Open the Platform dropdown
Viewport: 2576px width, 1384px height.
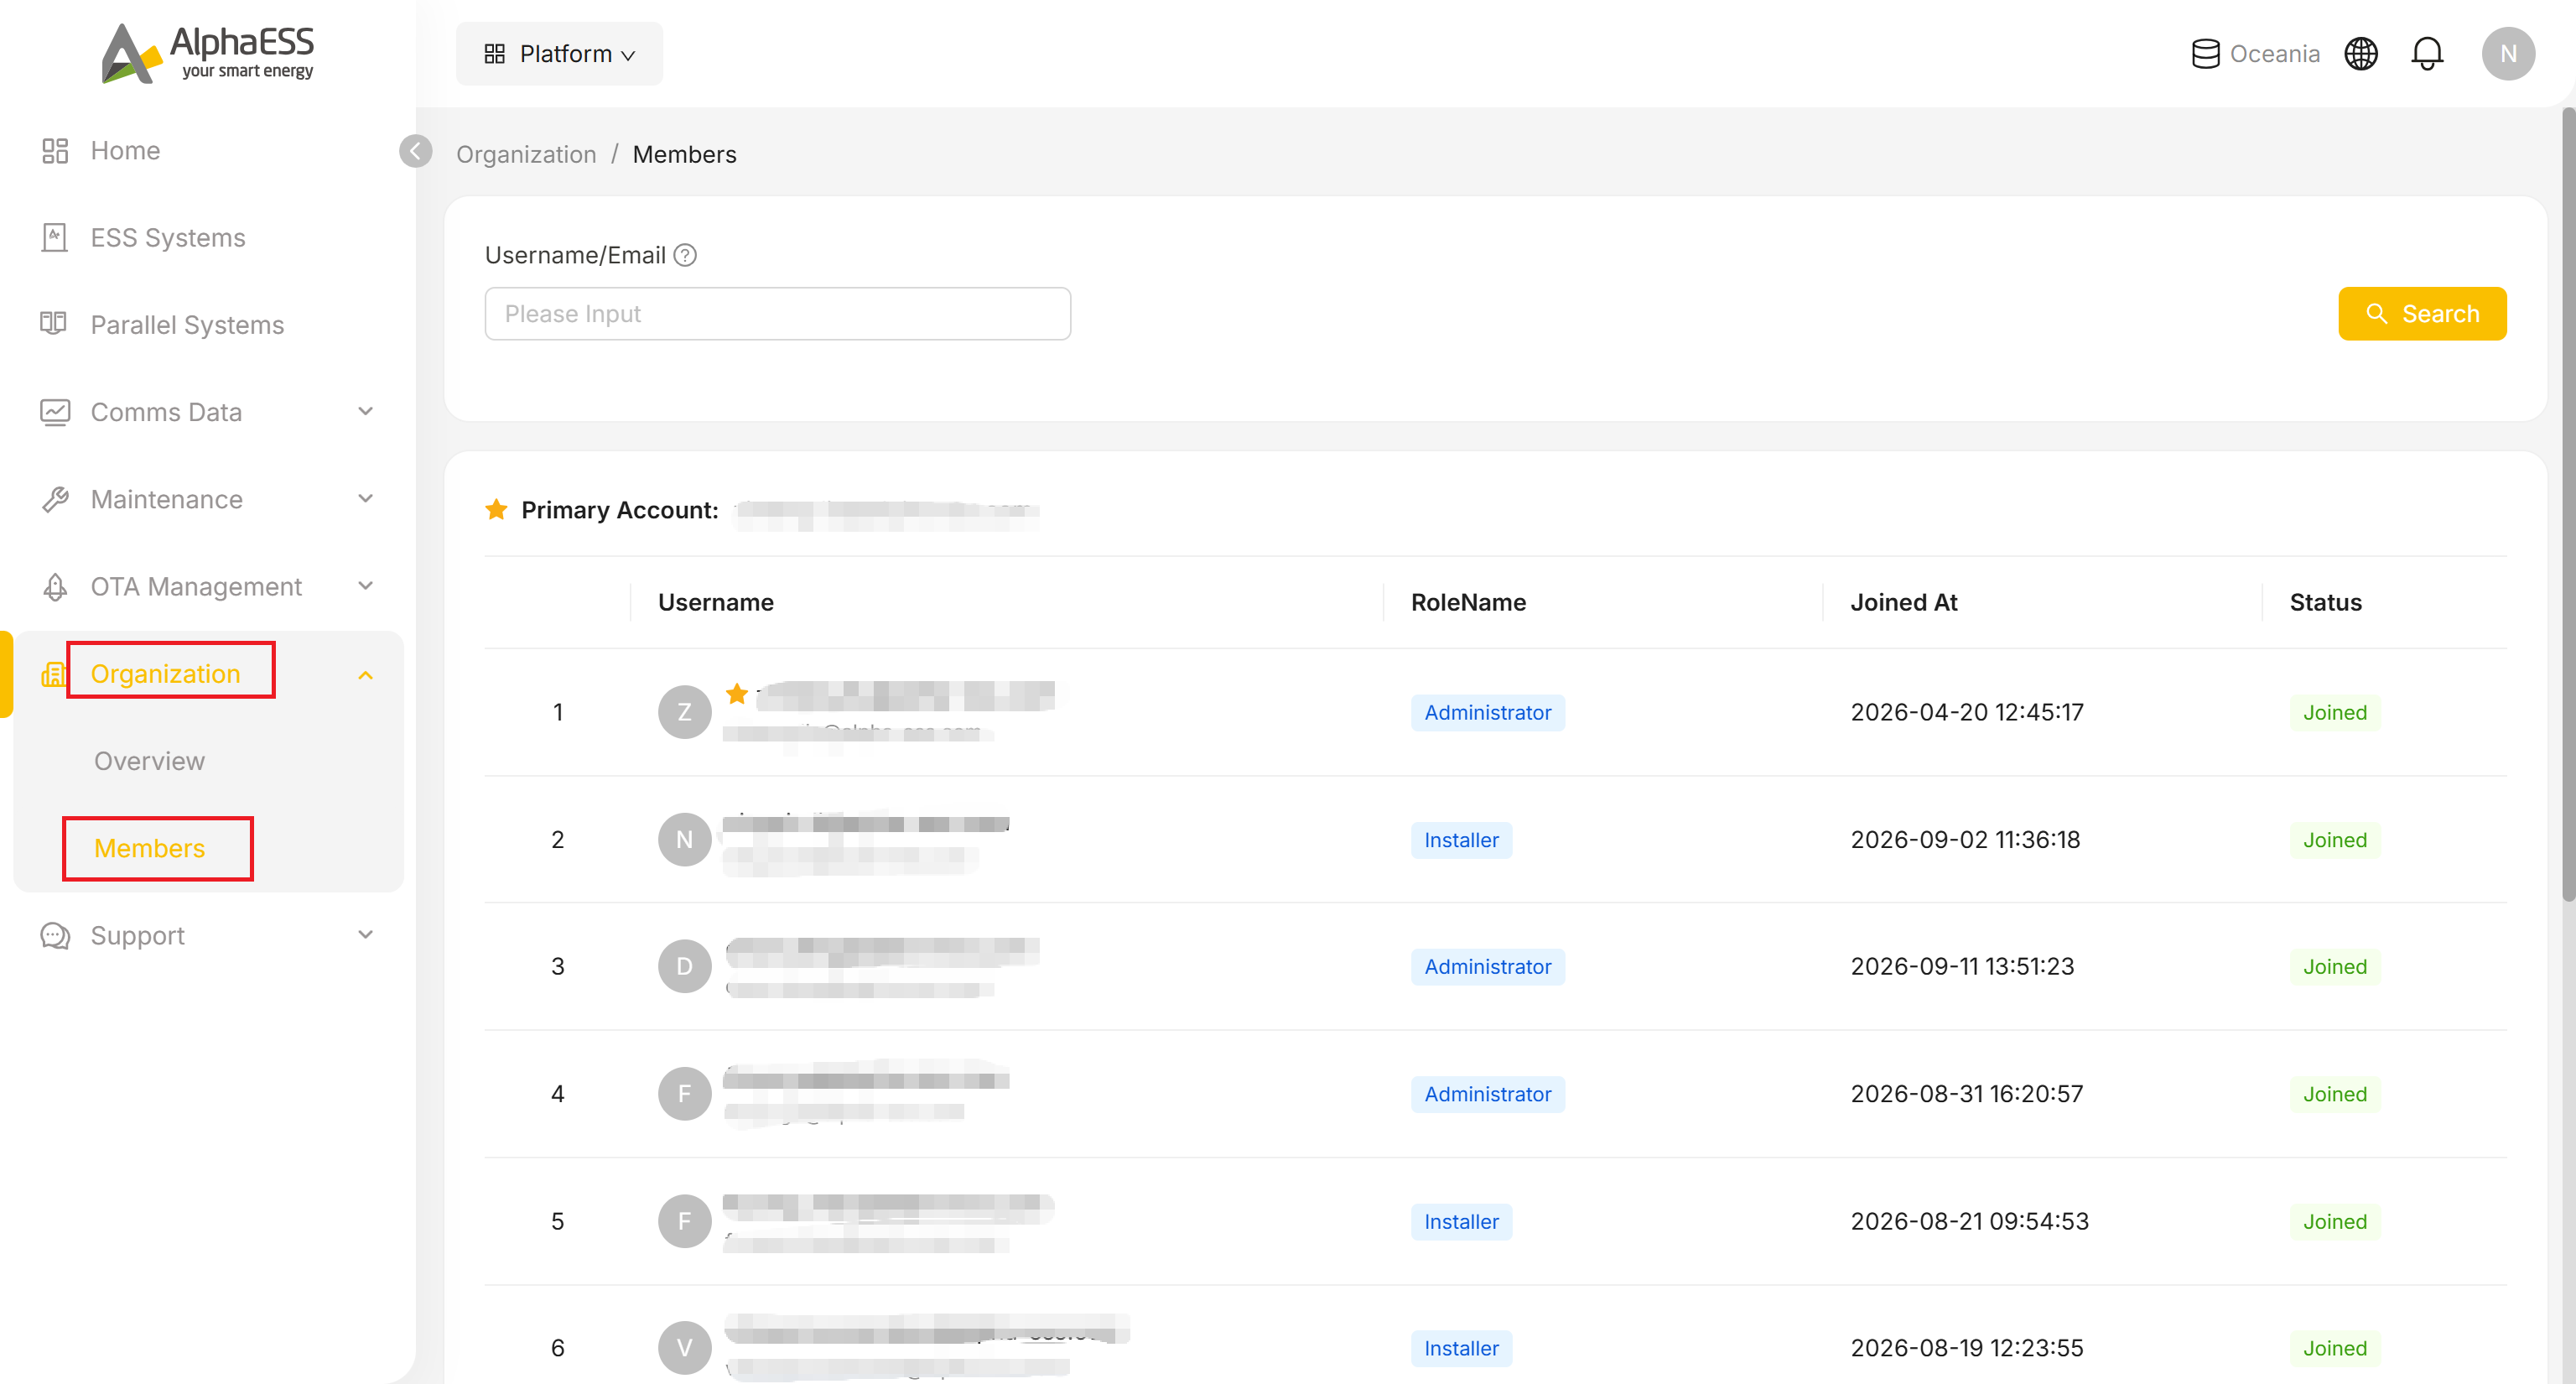click(x=559, y=54)
